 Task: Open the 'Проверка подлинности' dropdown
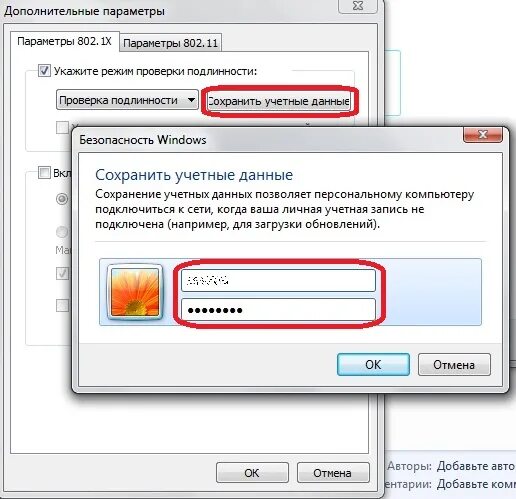(127, 100)
